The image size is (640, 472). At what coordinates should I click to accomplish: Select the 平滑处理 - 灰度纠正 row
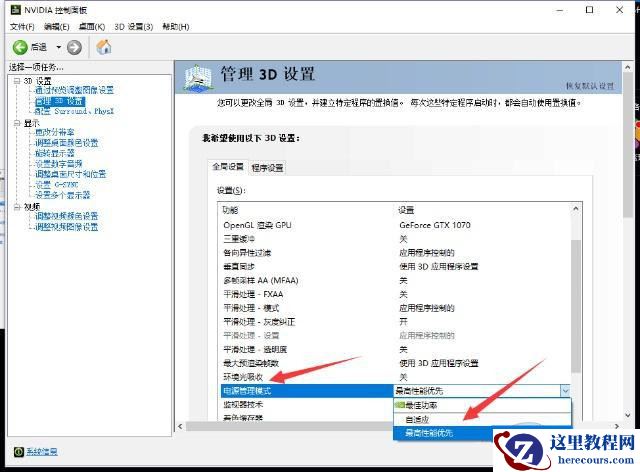coord(396,322)
